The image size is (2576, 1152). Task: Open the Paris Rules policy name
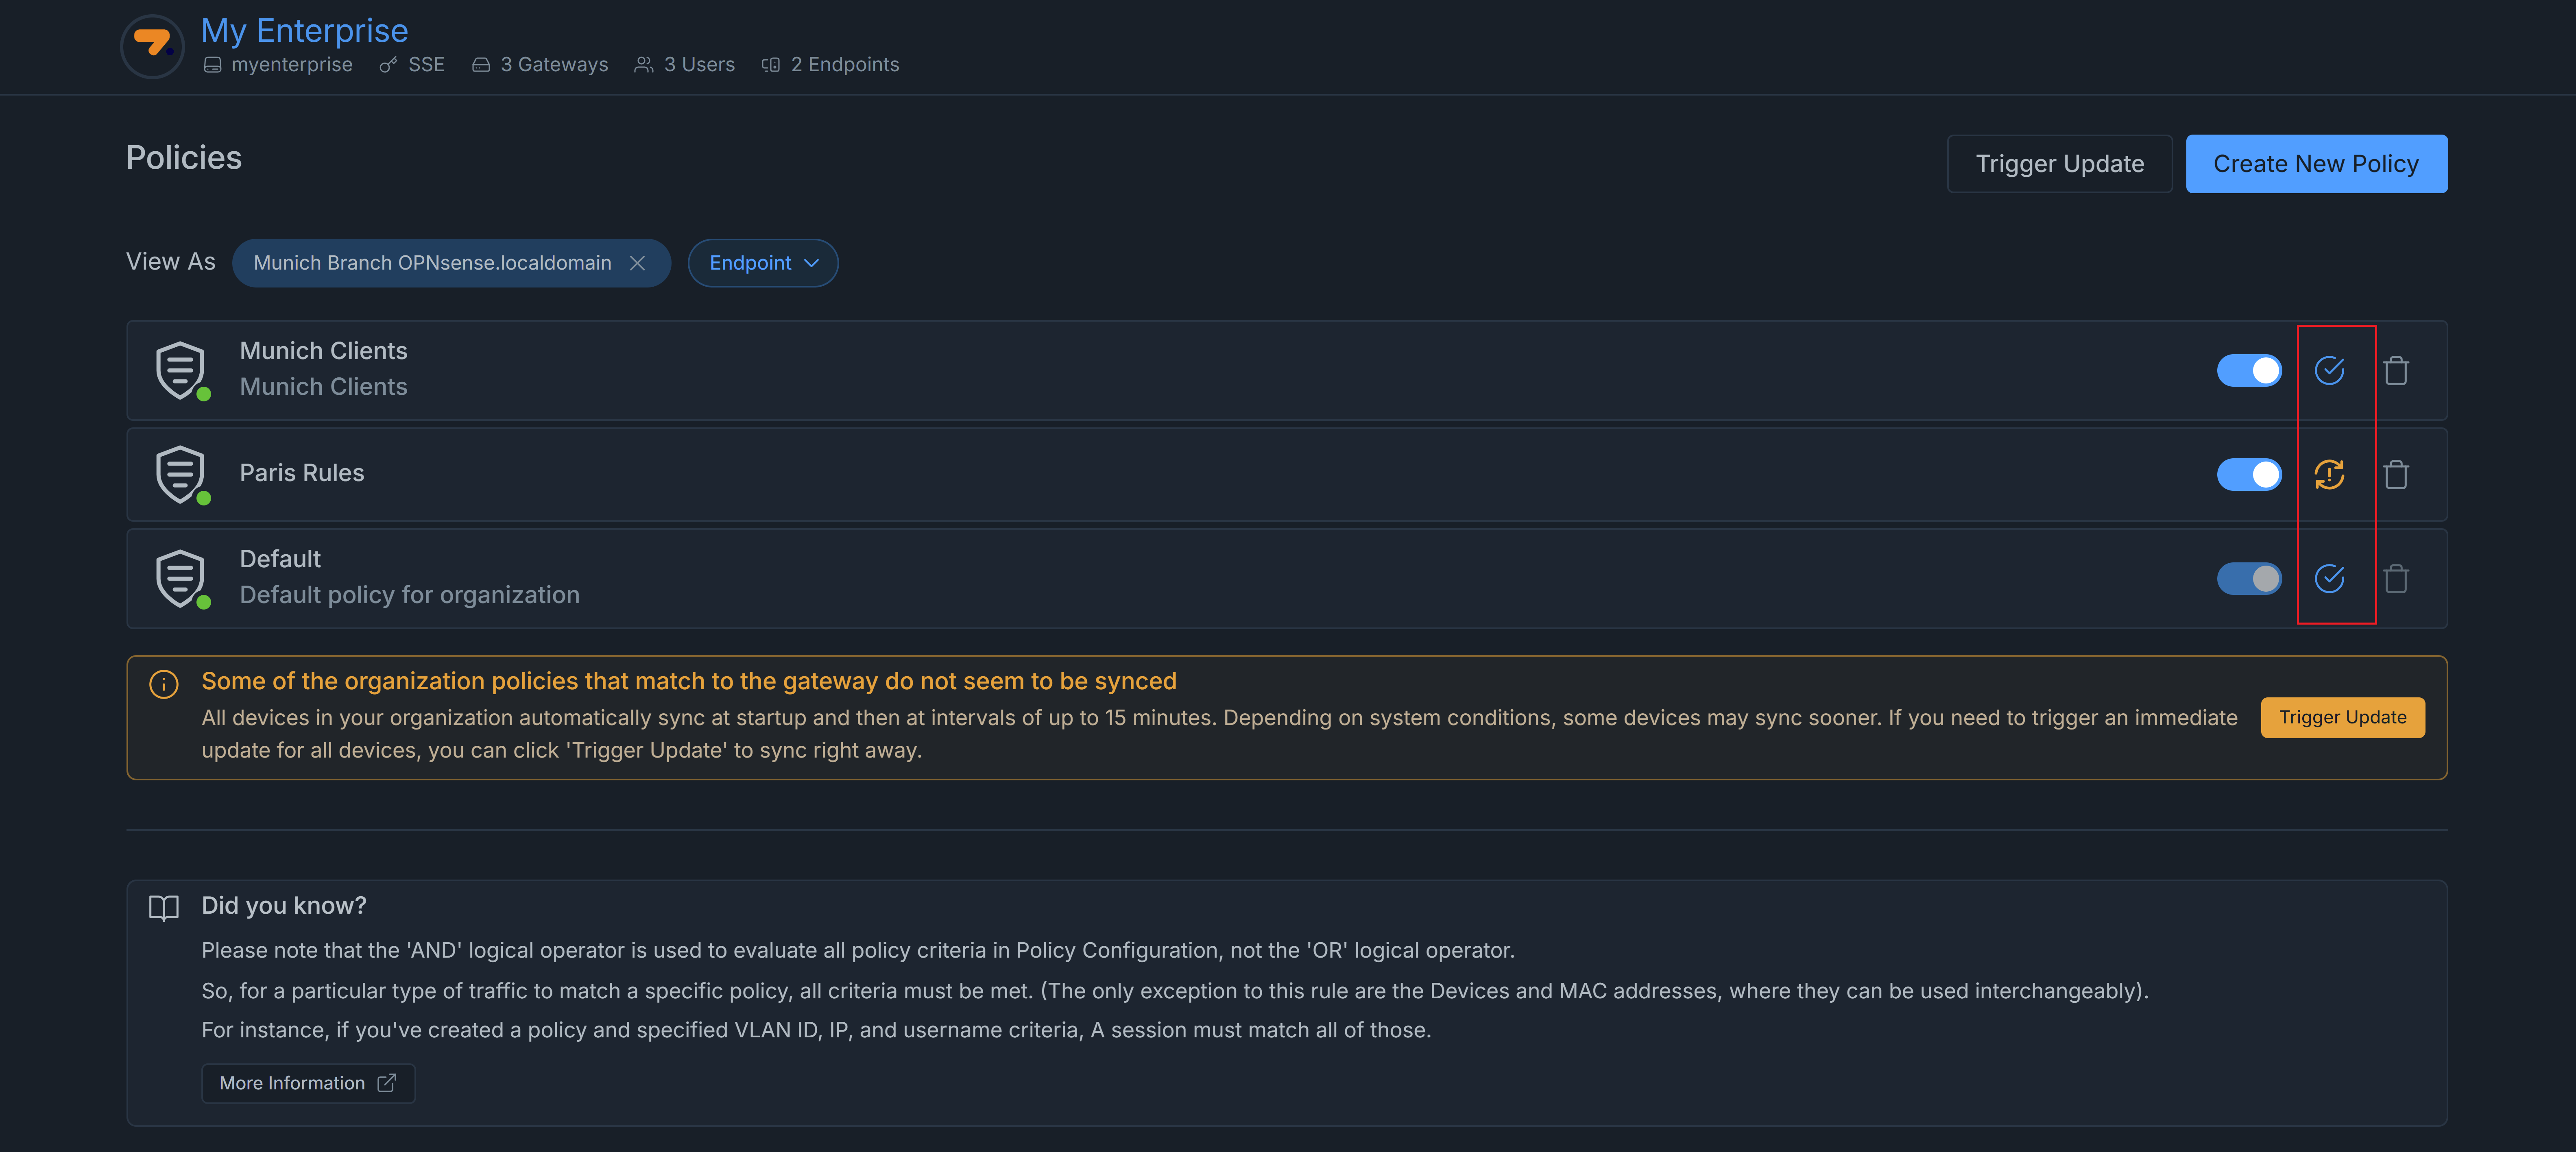click(x=302, y=473)
